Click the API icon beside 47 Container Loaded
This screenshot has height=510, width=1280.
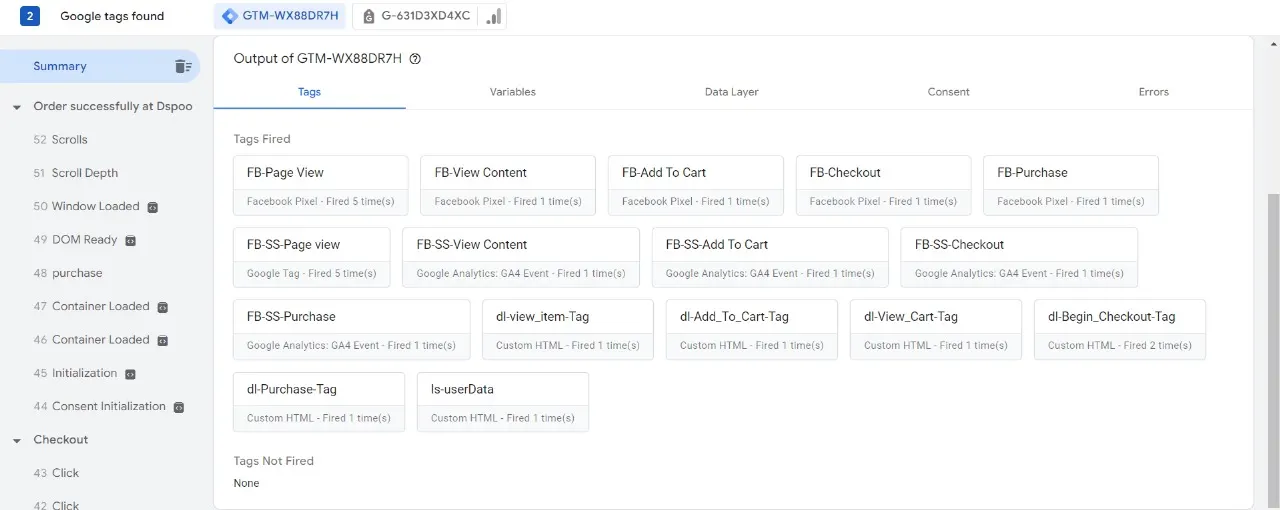[163, 307]
